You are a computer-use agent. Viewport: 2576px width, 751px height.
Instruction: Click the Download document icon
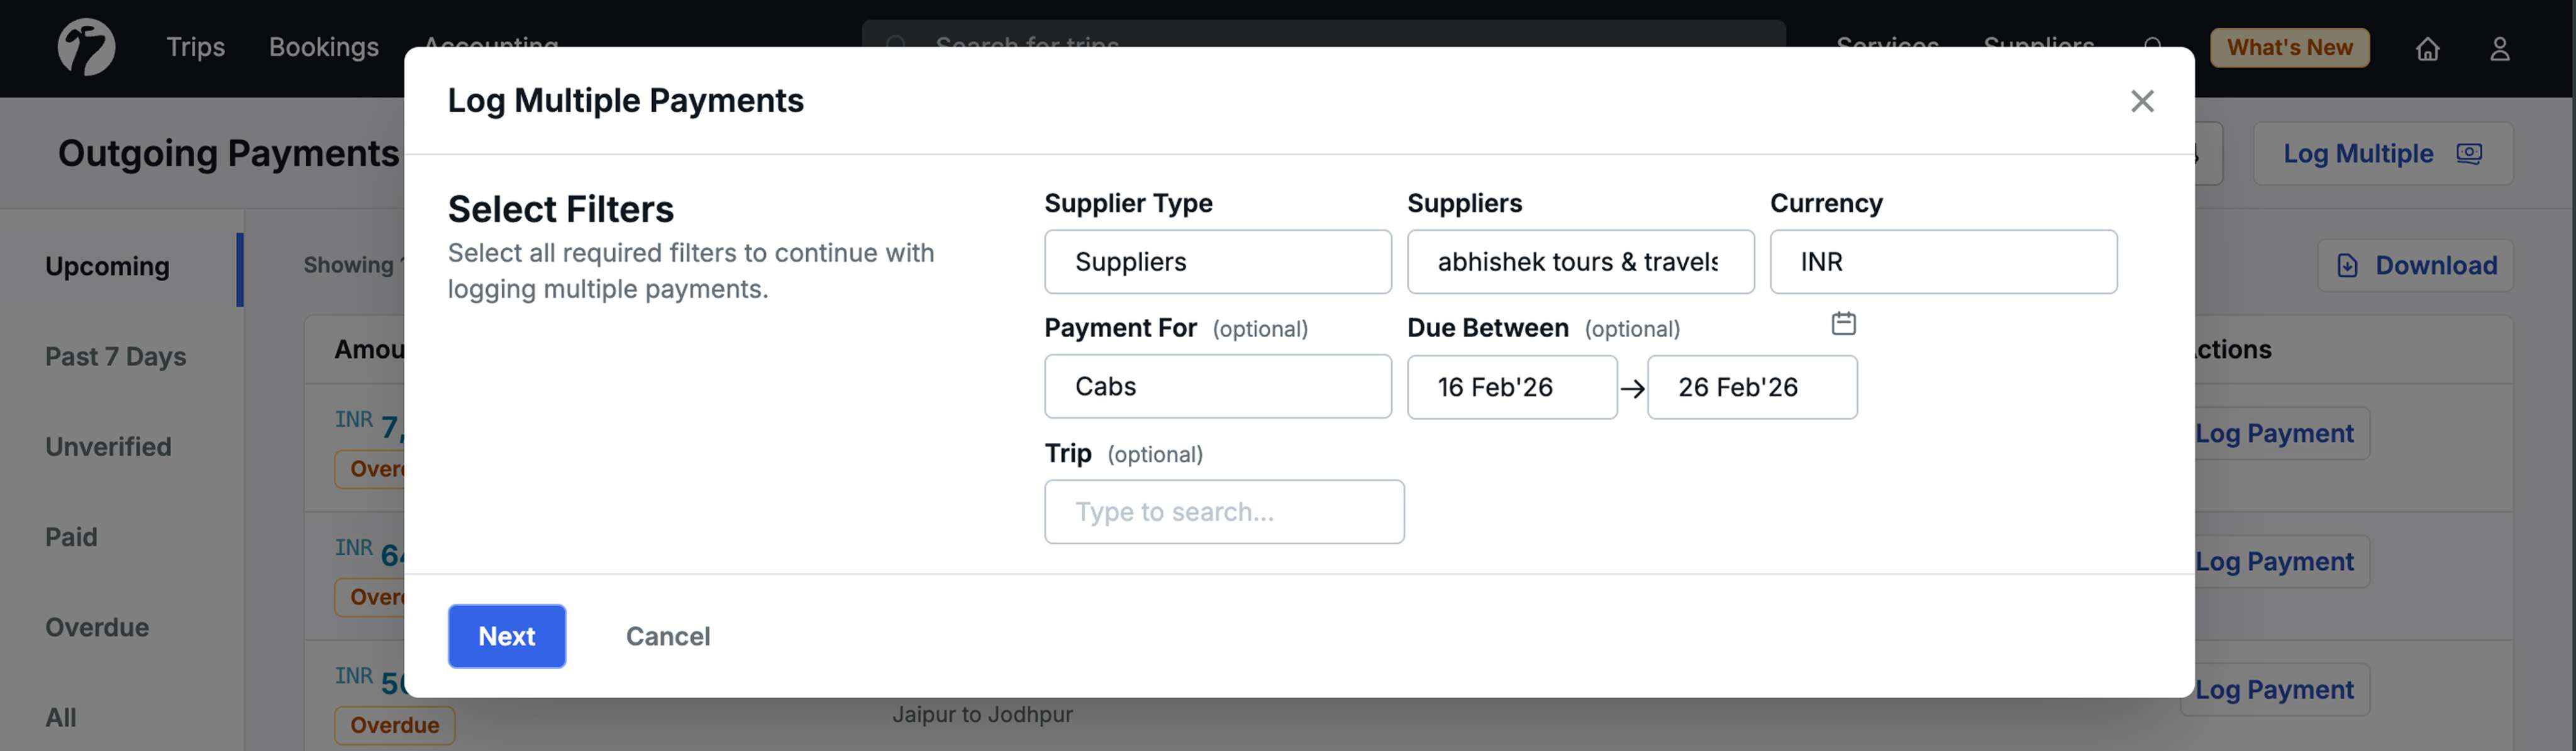point(2346,265)
